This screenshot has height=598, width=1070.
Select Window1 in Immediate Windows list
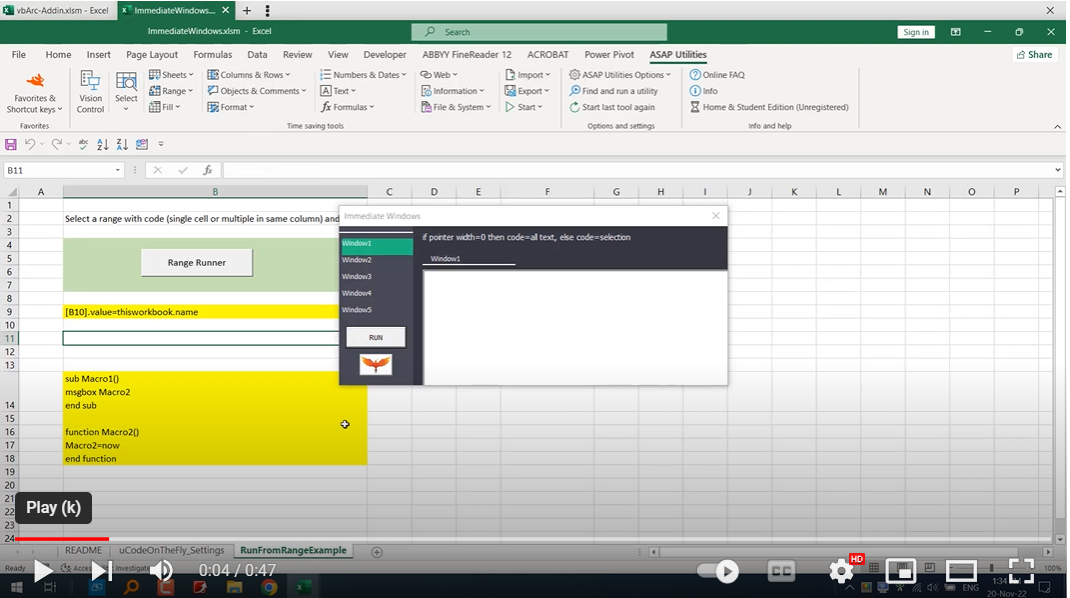tap(377, 244)
